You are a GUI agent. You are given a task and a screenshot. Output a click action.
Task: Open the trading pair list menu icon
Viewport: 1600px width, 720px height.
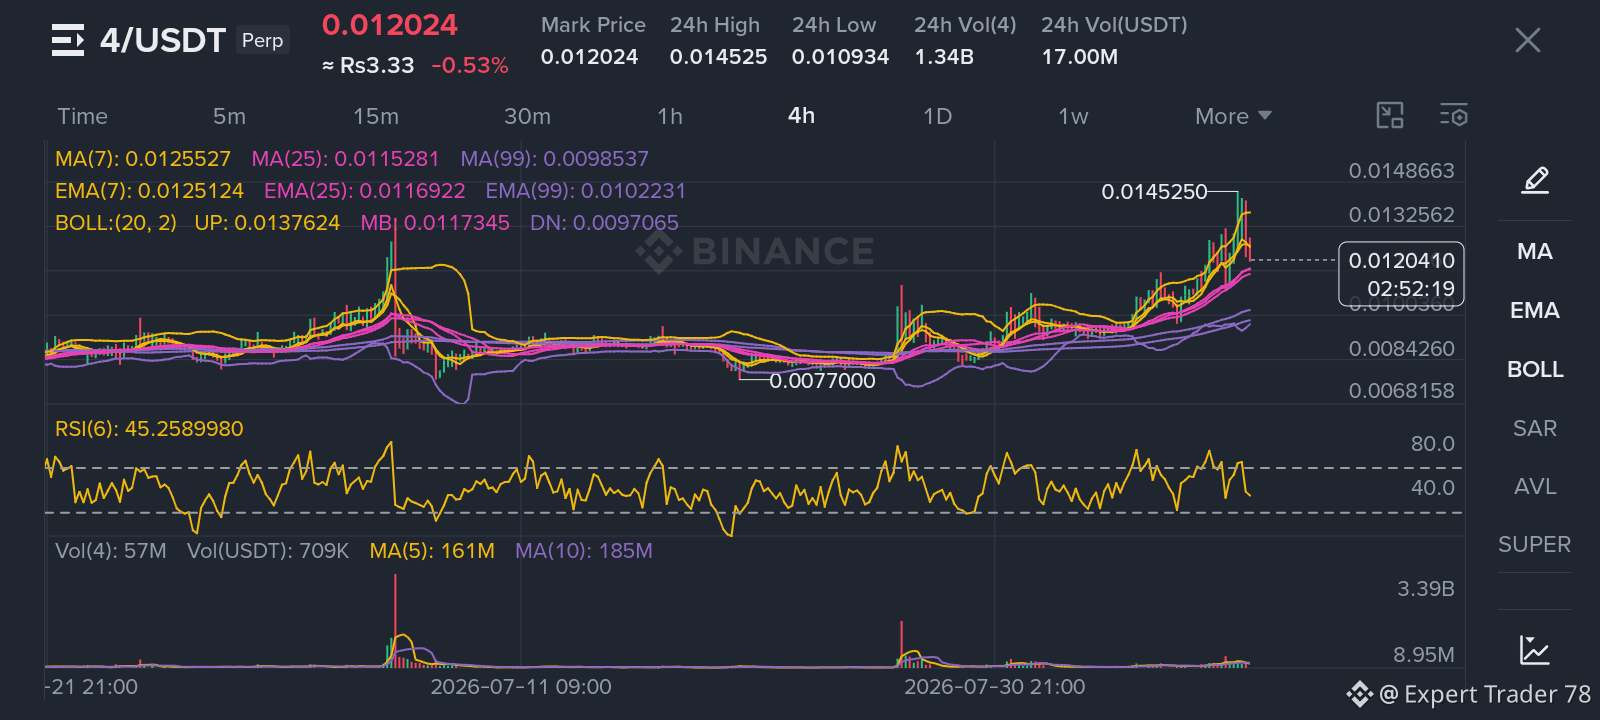pyautogui.click(x=68, y=40)
